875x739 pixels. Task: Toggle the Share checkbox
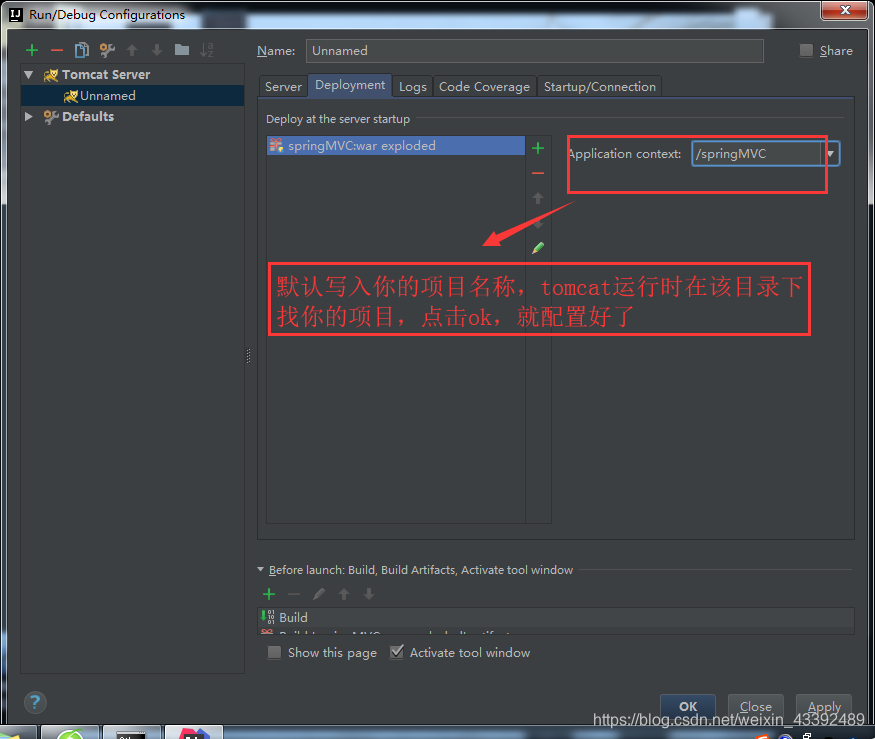pyautogui.click(x=806, y=50)
